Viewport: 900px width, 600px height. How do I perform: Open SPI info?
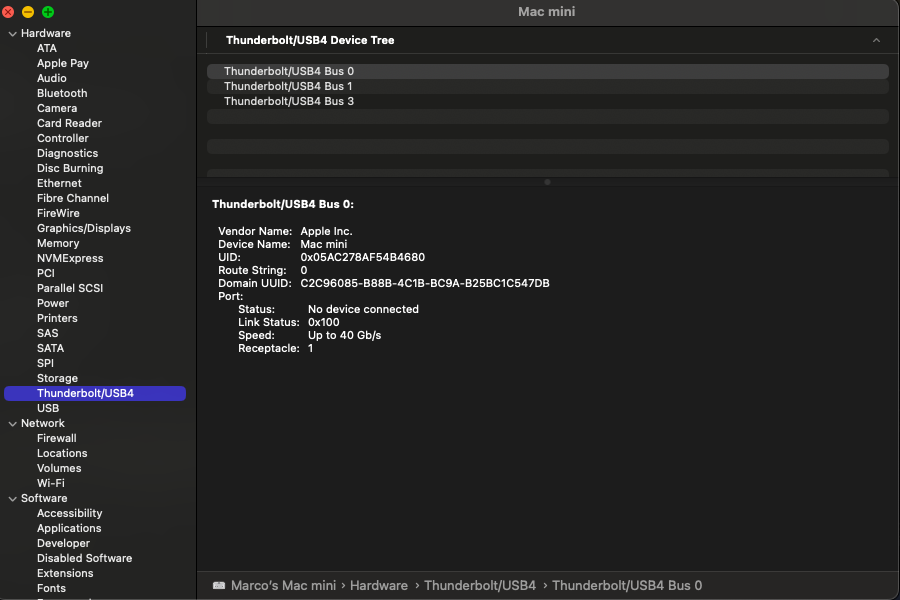point(45,363)
